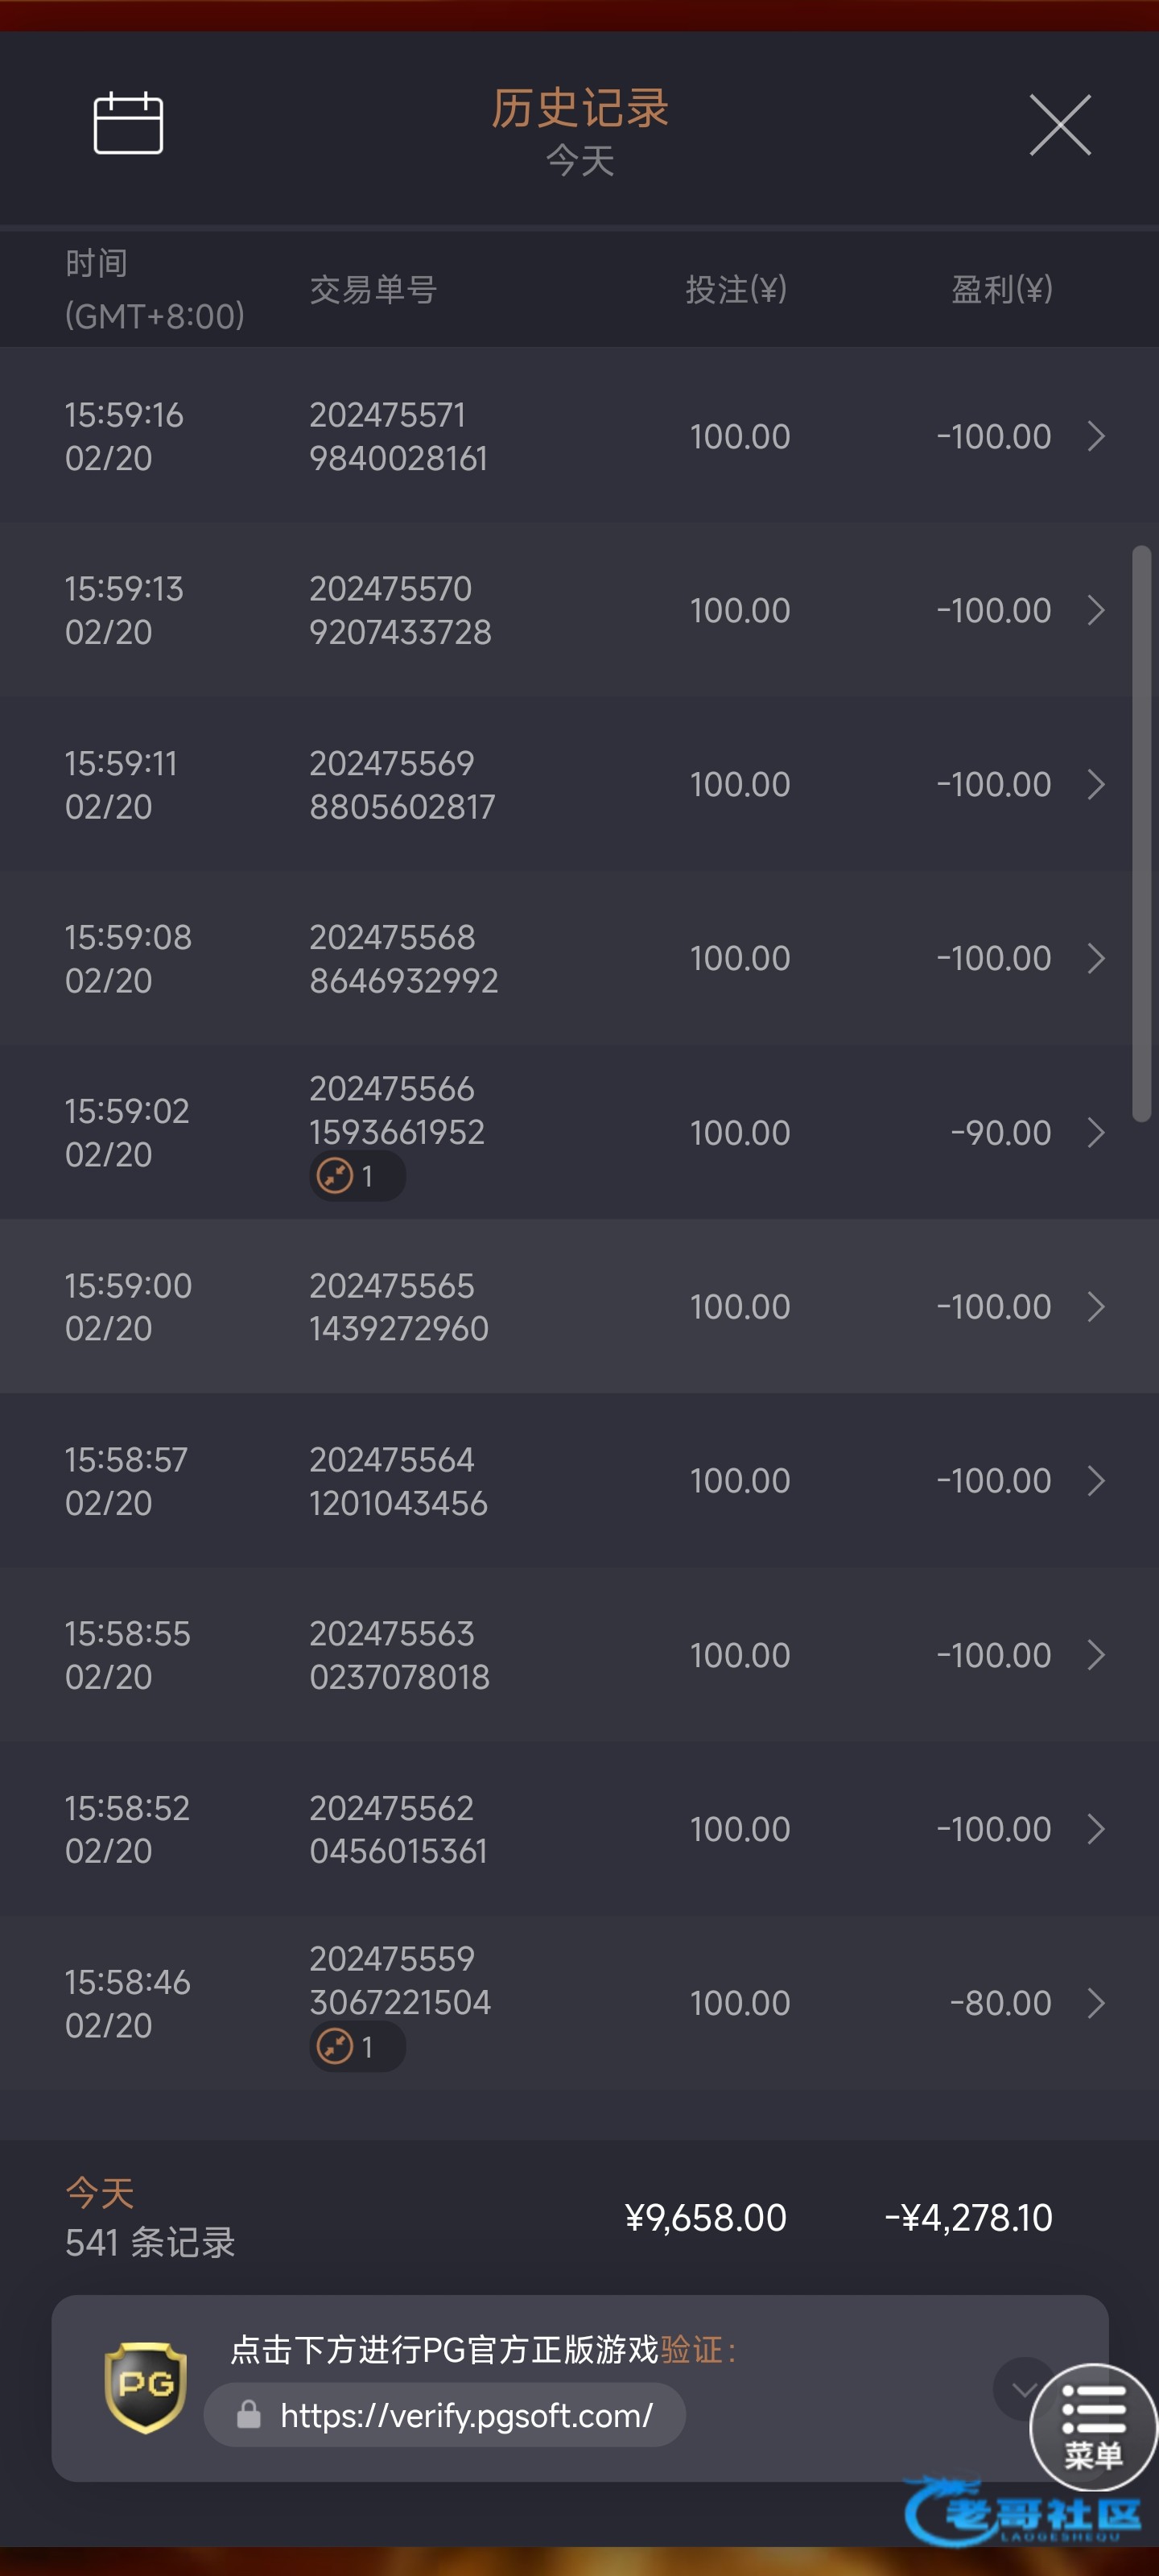Show details arrow for 15:58:57 record
Screen dimensions: 1159x2576
pyautogui.click(x=1096, y=1480)
